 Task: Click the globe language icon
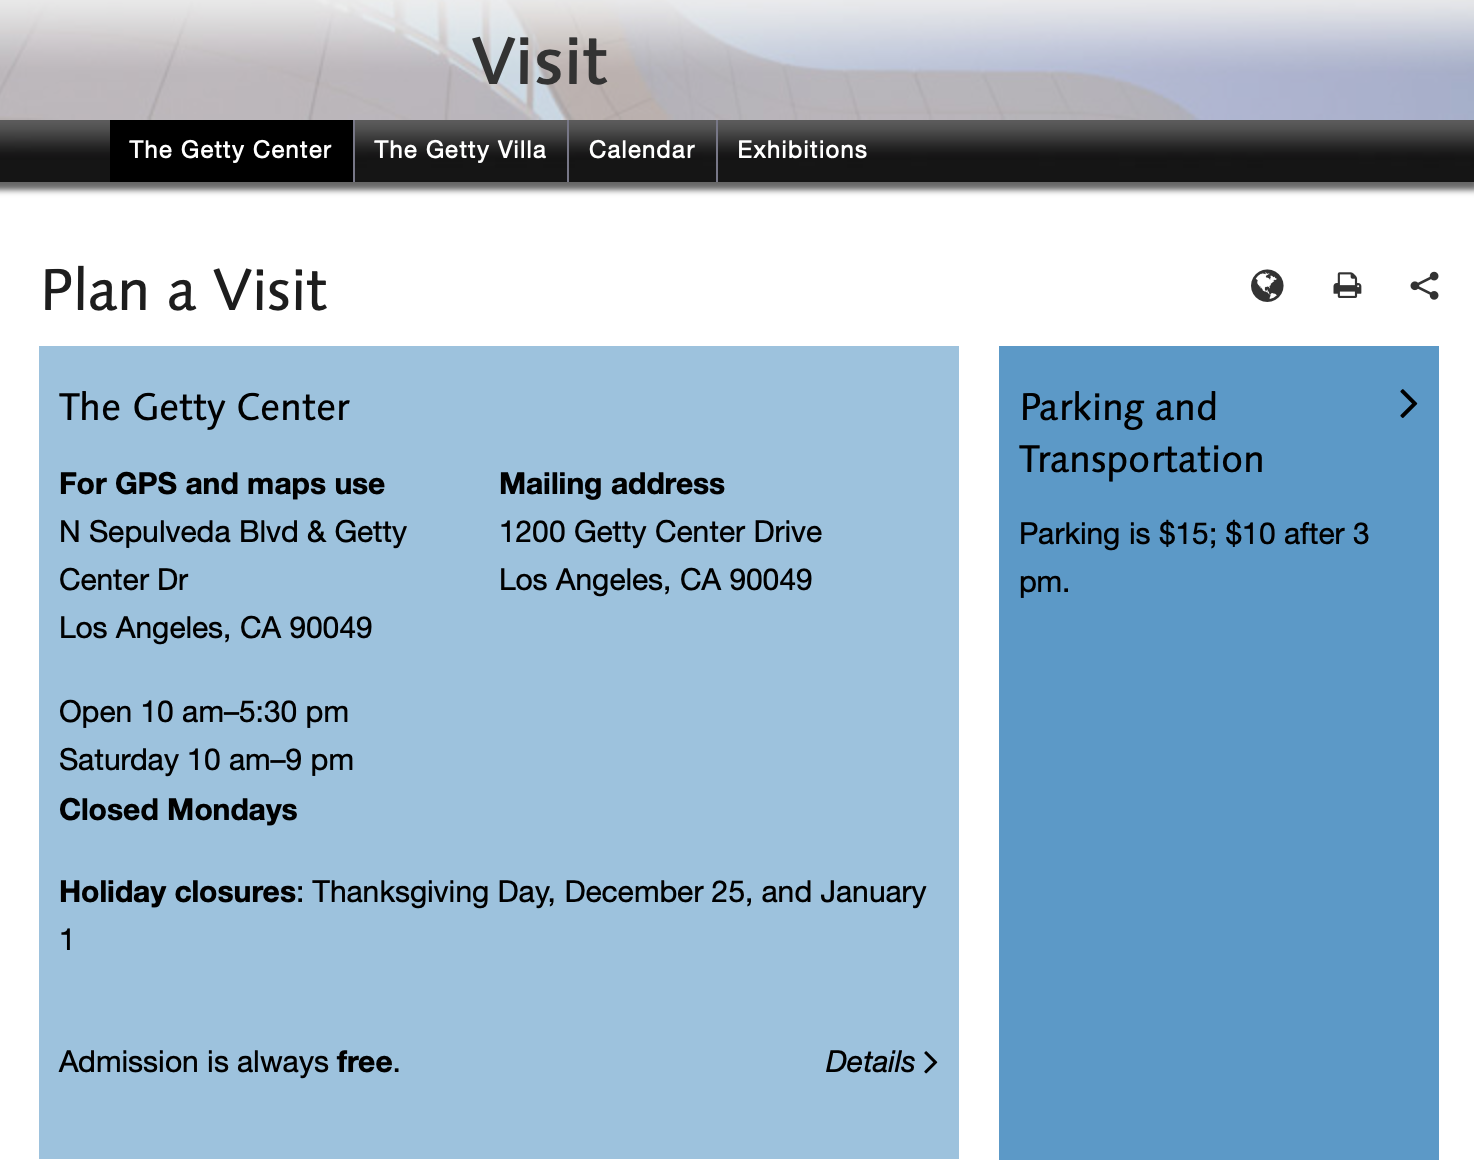pos(1267,286)
